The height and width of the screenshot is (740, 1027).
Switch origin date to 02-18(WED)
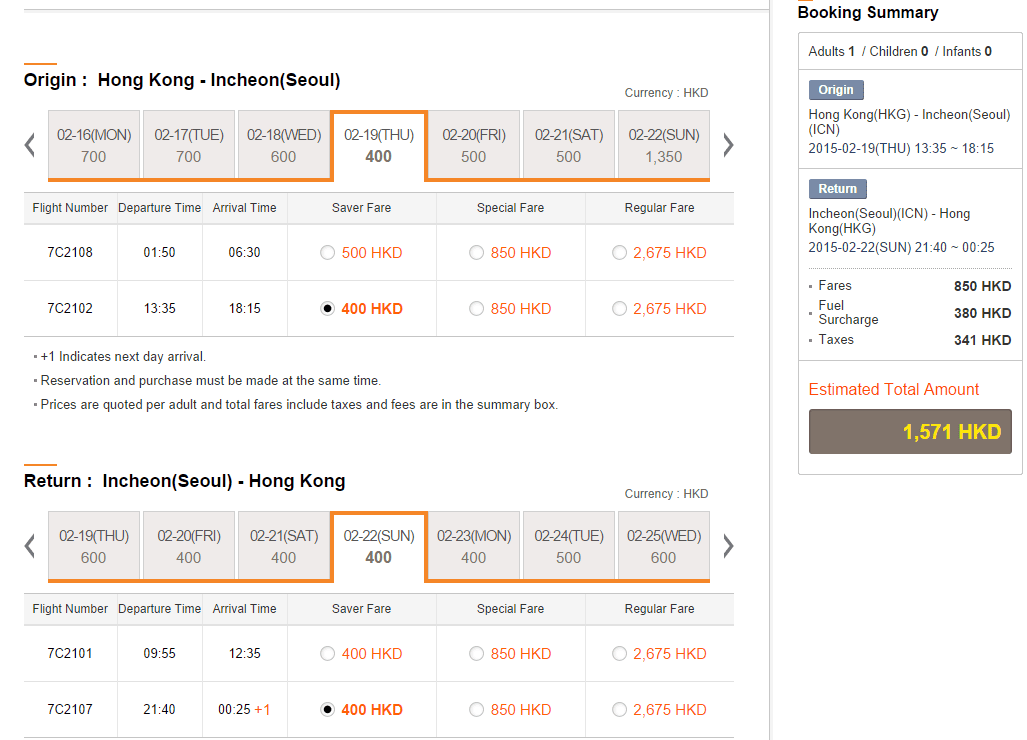(x=284, y=145)
